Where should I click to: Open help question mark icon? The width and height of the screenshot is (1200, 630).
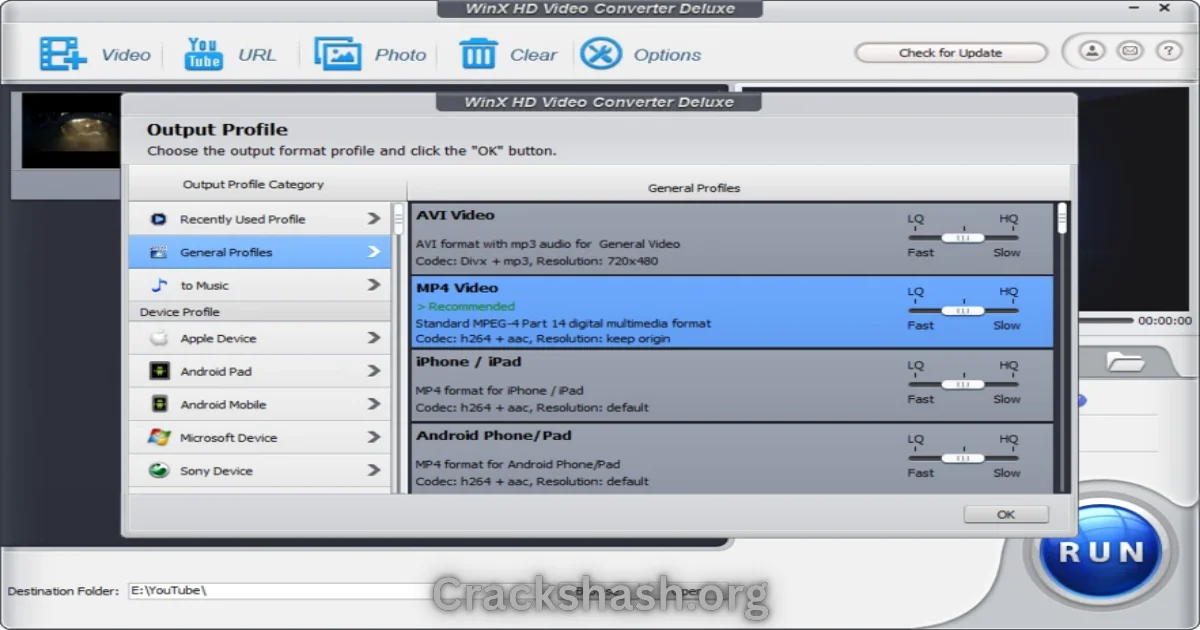1168,50
